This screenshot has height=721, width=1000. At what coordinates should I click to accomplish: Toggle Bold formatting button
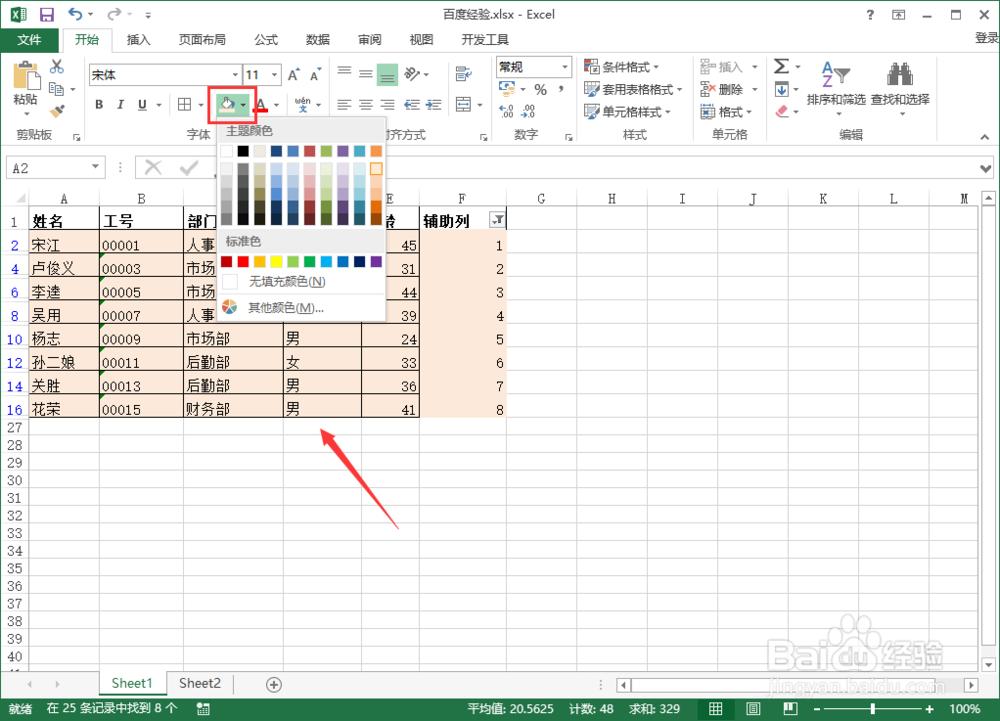99,105
